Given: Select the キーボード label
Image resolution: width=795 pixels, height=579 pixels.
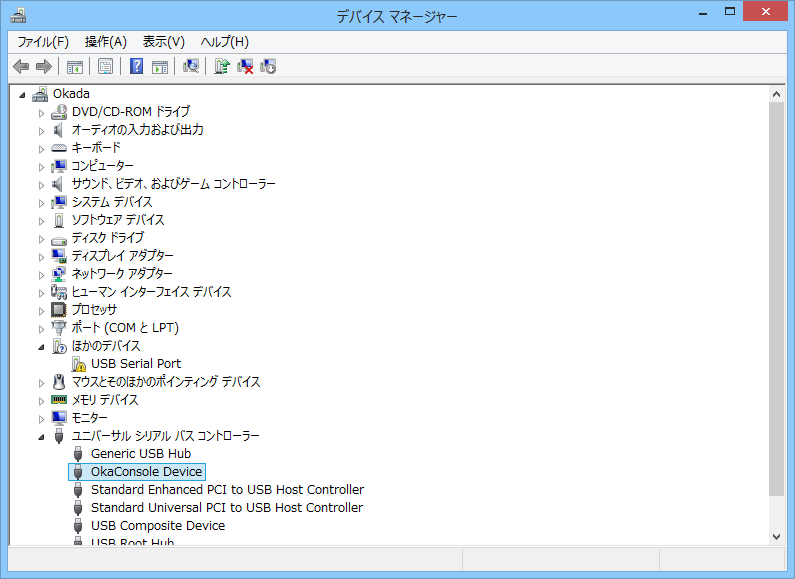Looking at the screenshot, I should [96, 148].
